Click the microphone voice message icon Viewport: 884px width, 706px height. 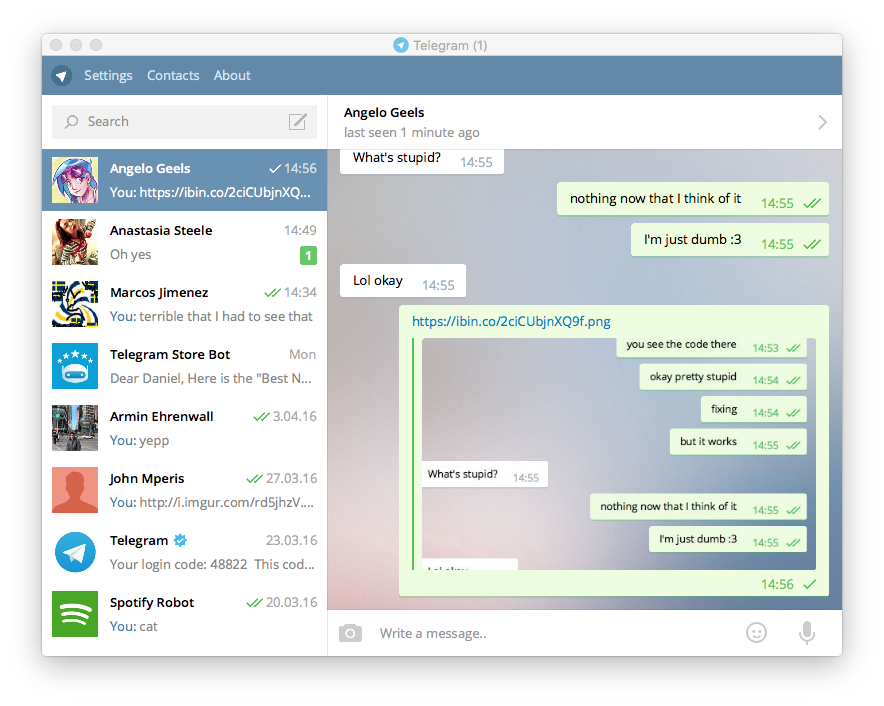pyautogui.click(x=807, y=633)
